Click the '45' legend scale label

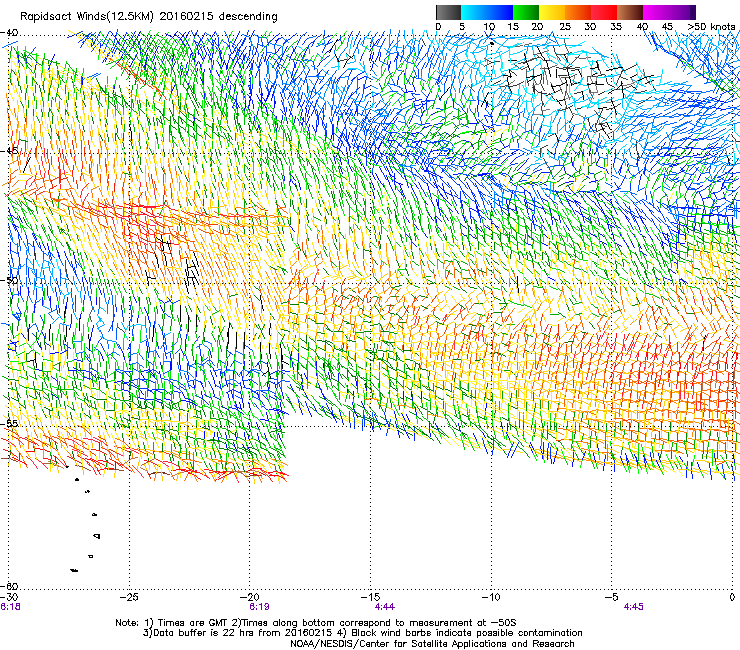point(667,27)
